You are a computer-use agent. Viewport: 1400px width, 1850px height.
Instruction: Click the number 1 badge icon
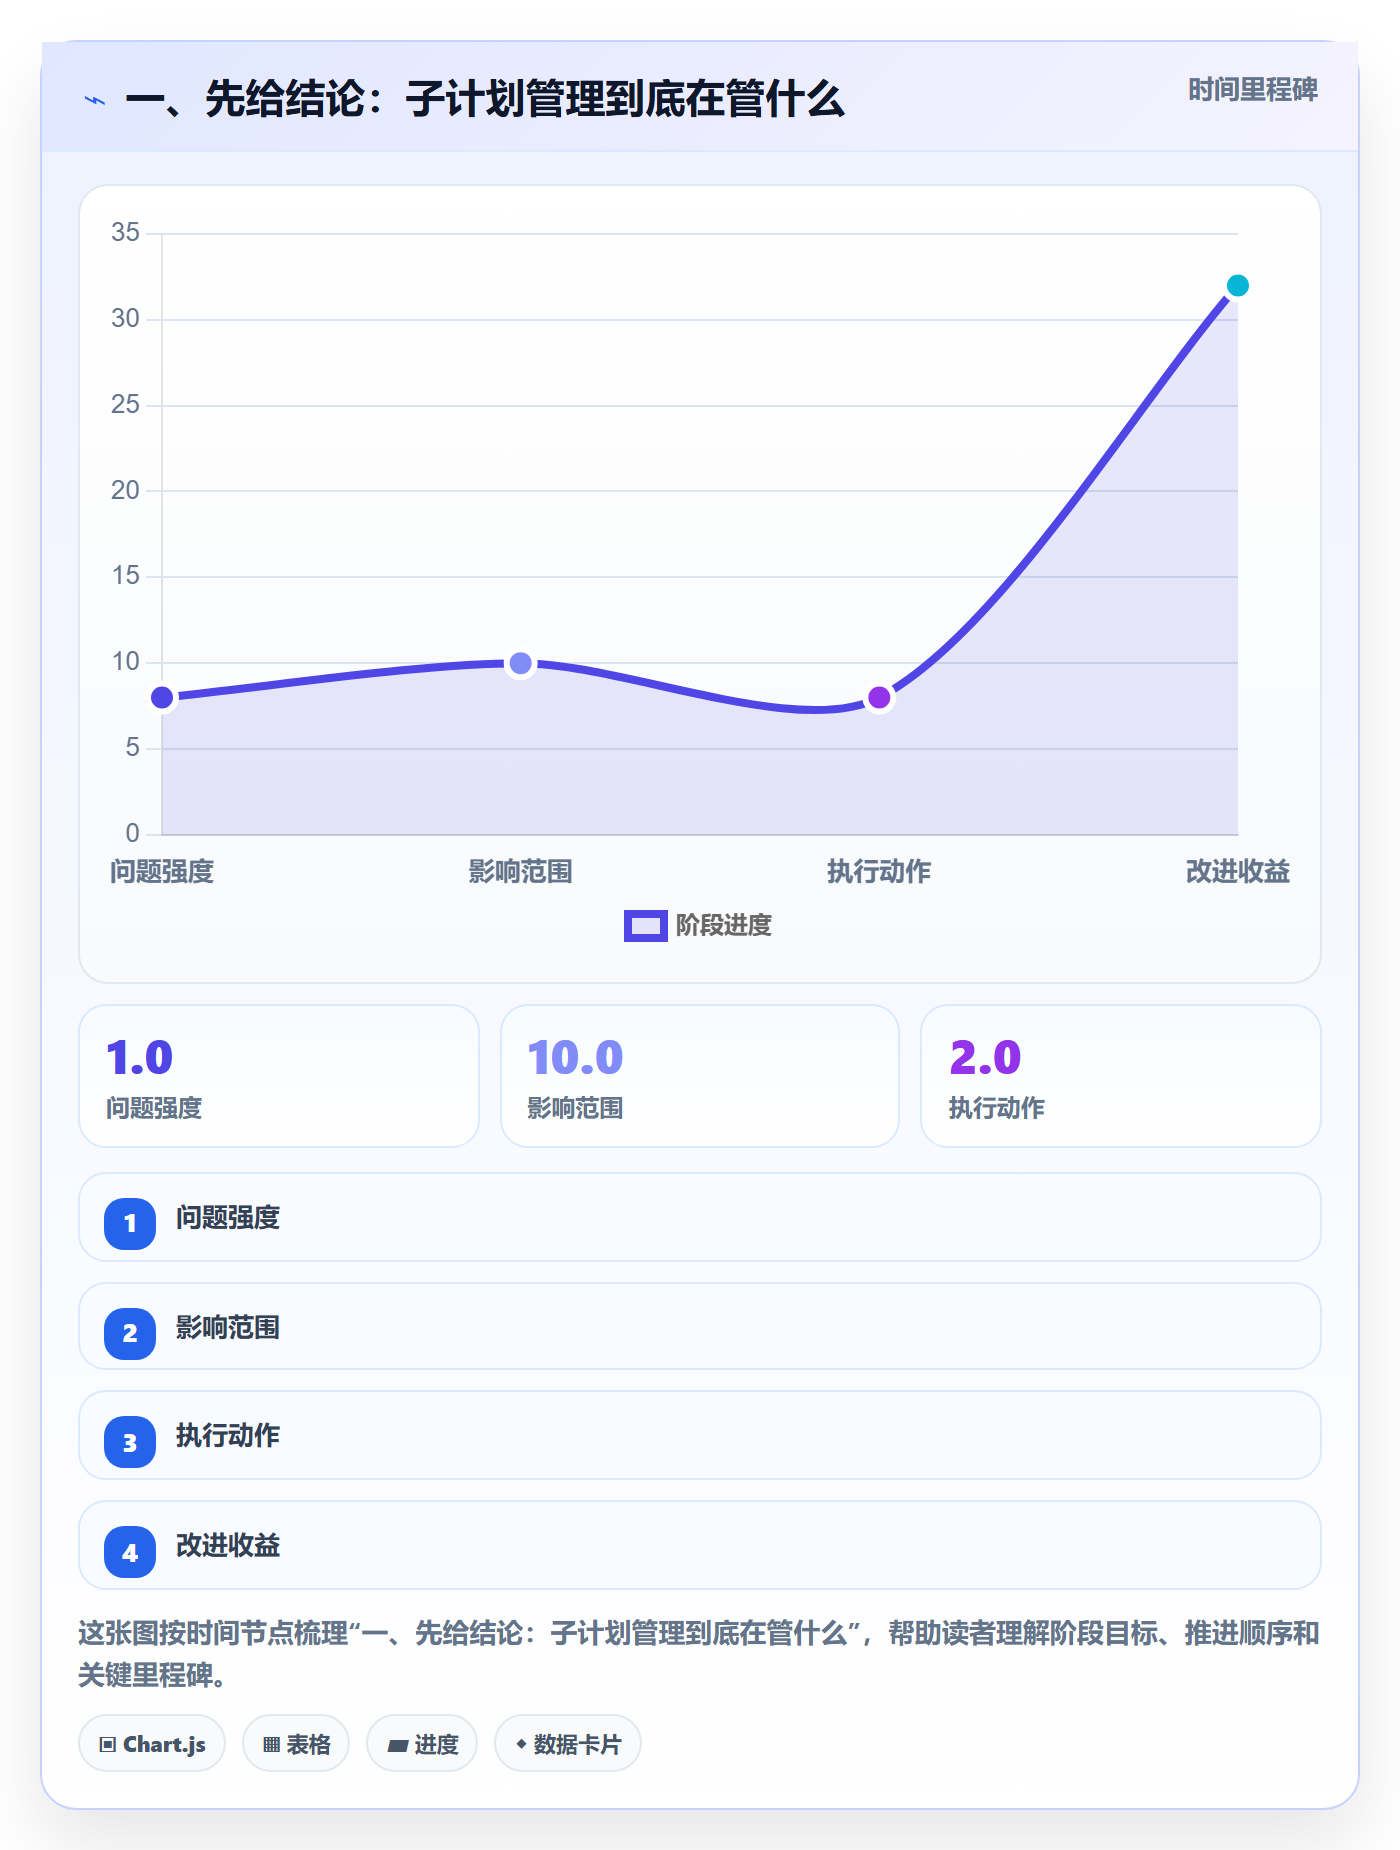click(x=130, y=1223)
